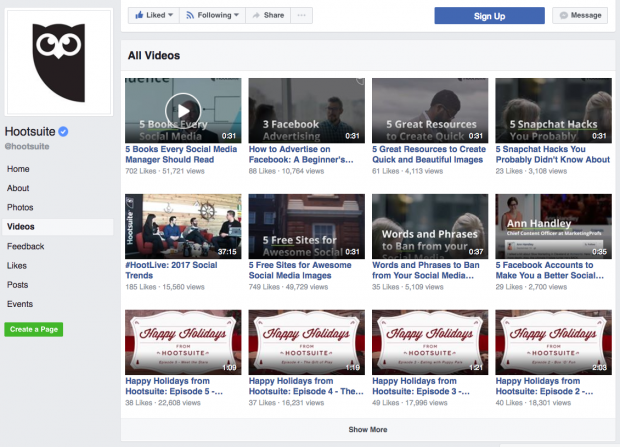This screenshot has width=620, height=447.
Task: Open #HootLive: 2017 Social Trends link
Action: (171, 270)
